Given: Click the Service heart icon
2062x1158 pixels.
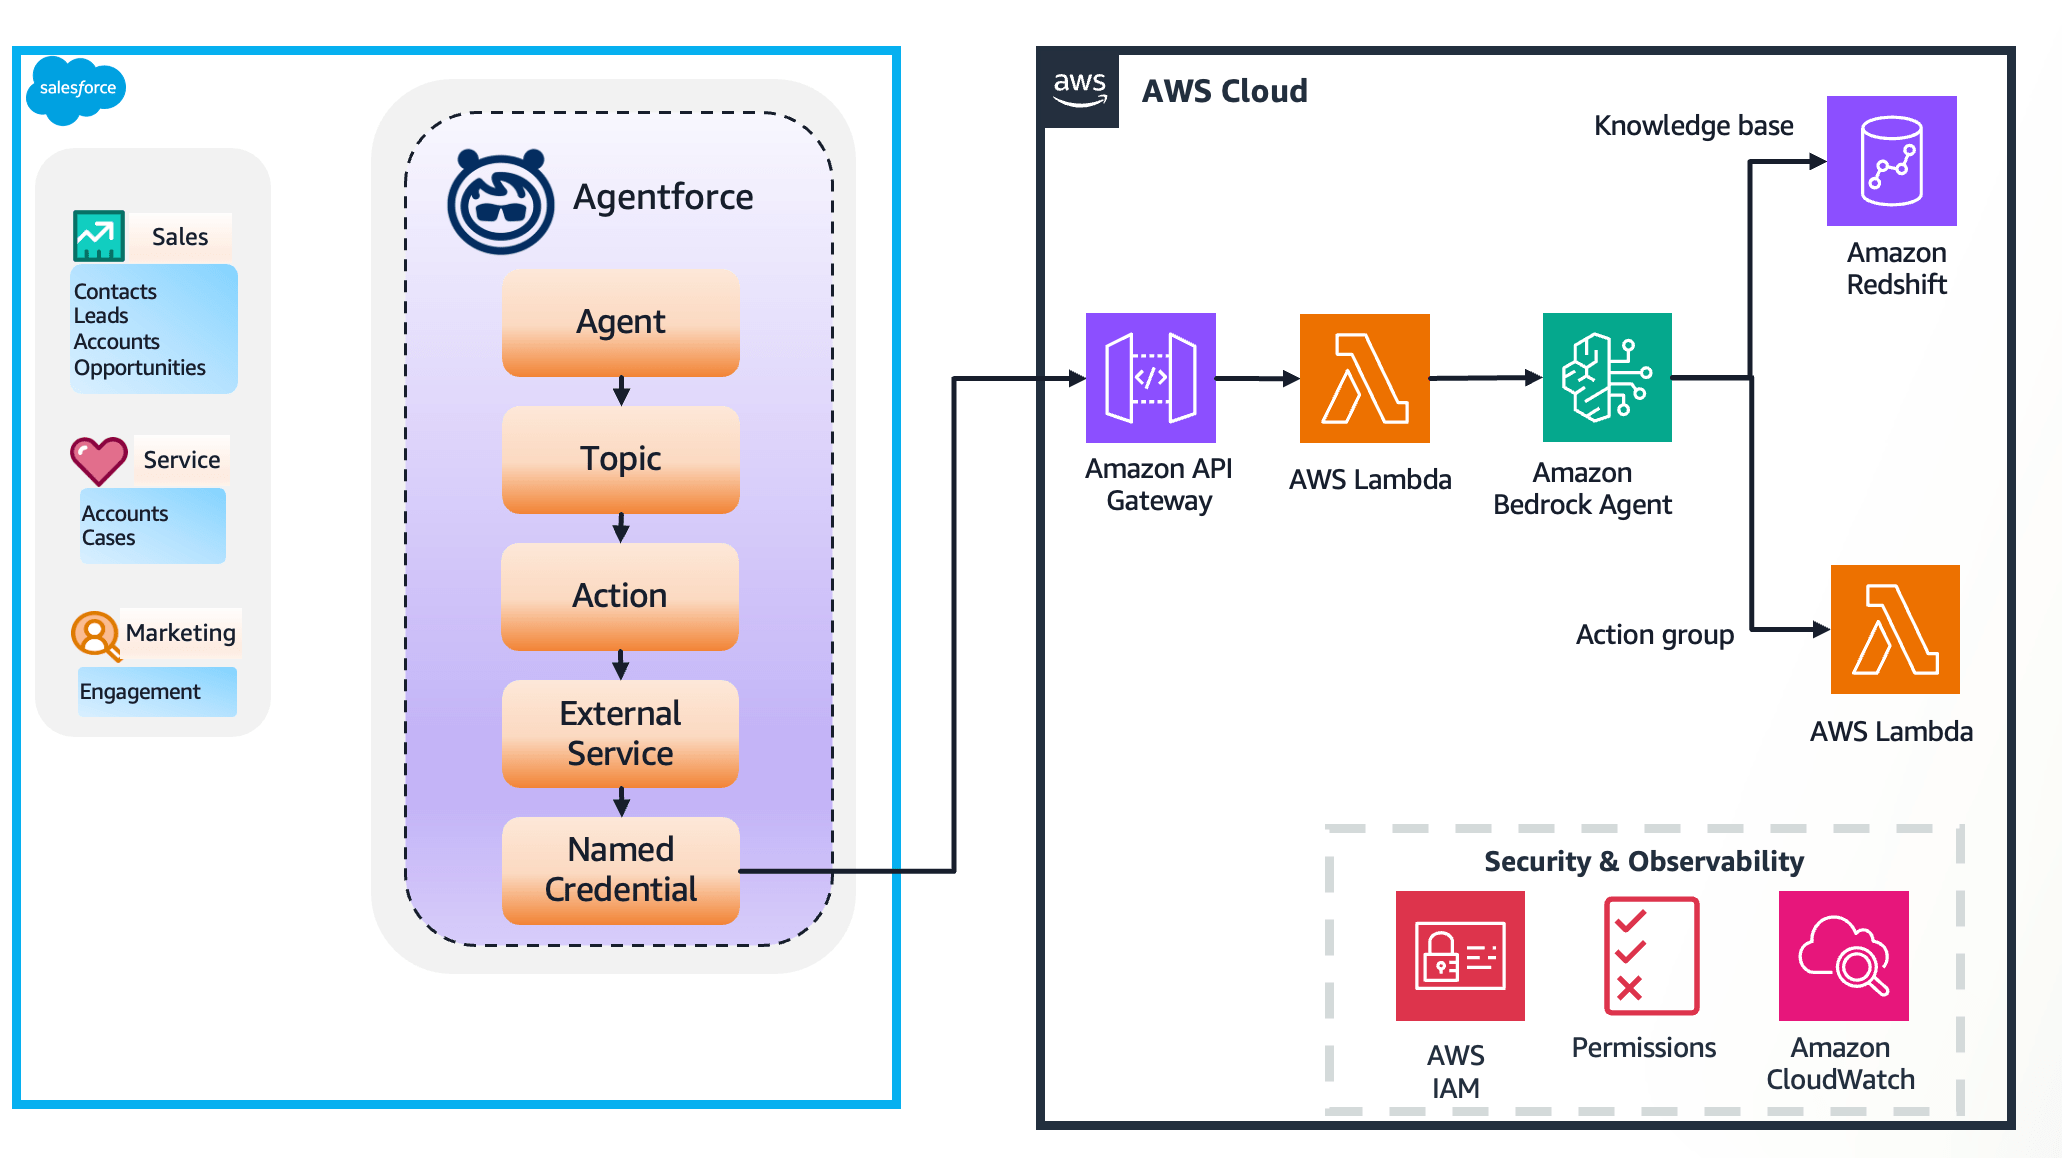Looking at the screenshot, I should point(98,460).
